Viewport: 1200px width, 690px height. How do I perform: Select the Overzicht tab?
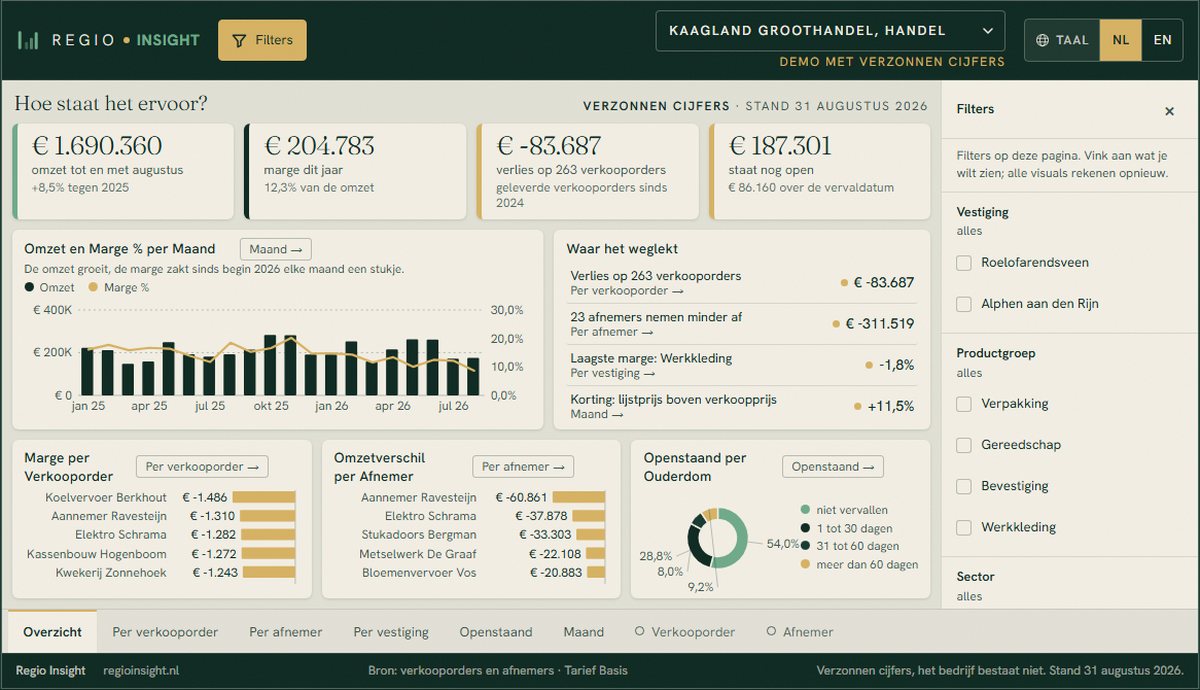pyautogui.click(x=53, y=632)
